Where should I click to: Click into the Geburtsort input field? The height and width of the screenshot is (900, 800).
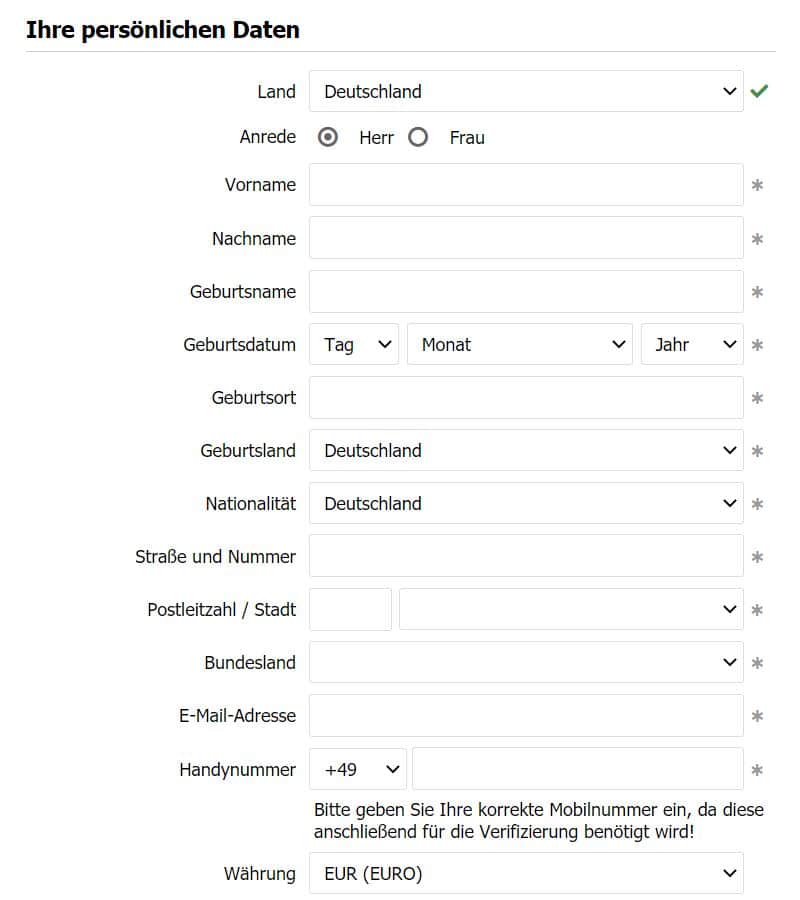(525, 397)
